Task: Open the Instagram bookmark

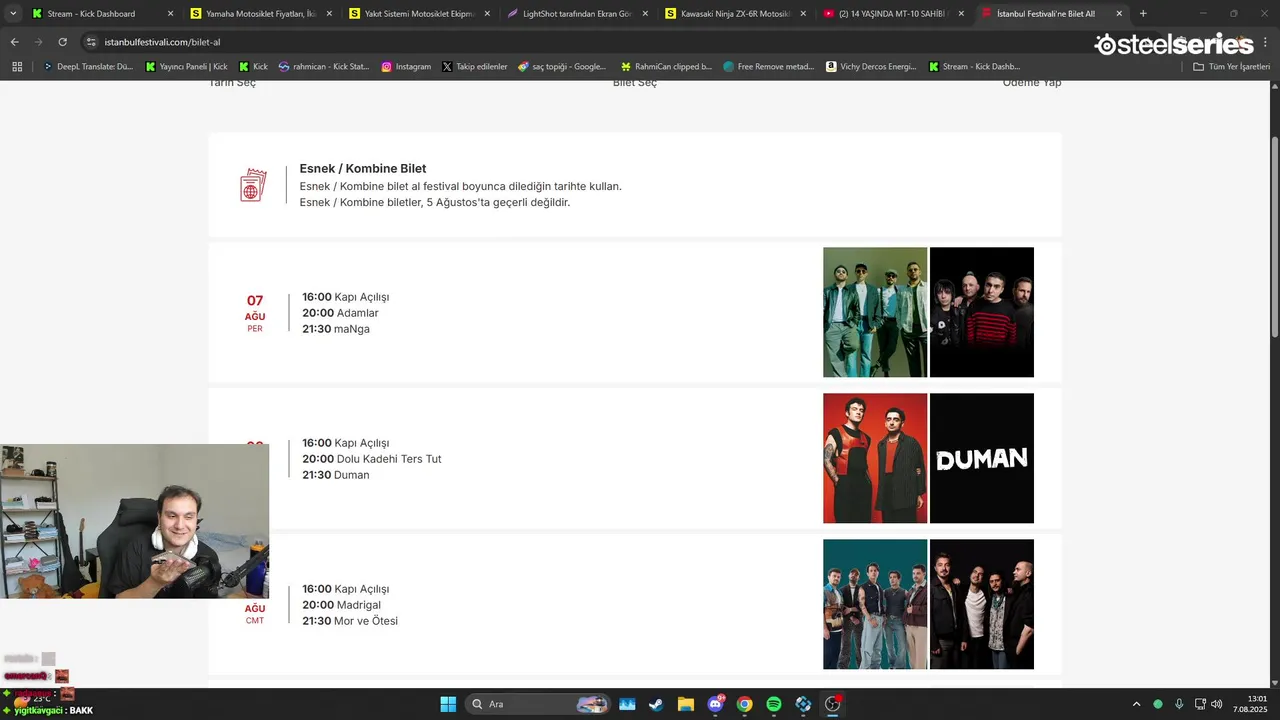Action: pyautogui.click(x=406, y=67)
